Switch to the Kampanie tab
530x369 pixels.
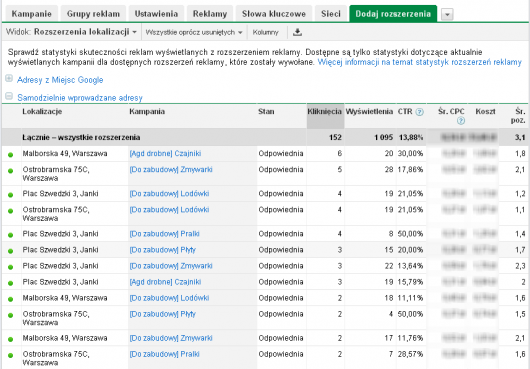pyautogui.click(x=31, y=14)
